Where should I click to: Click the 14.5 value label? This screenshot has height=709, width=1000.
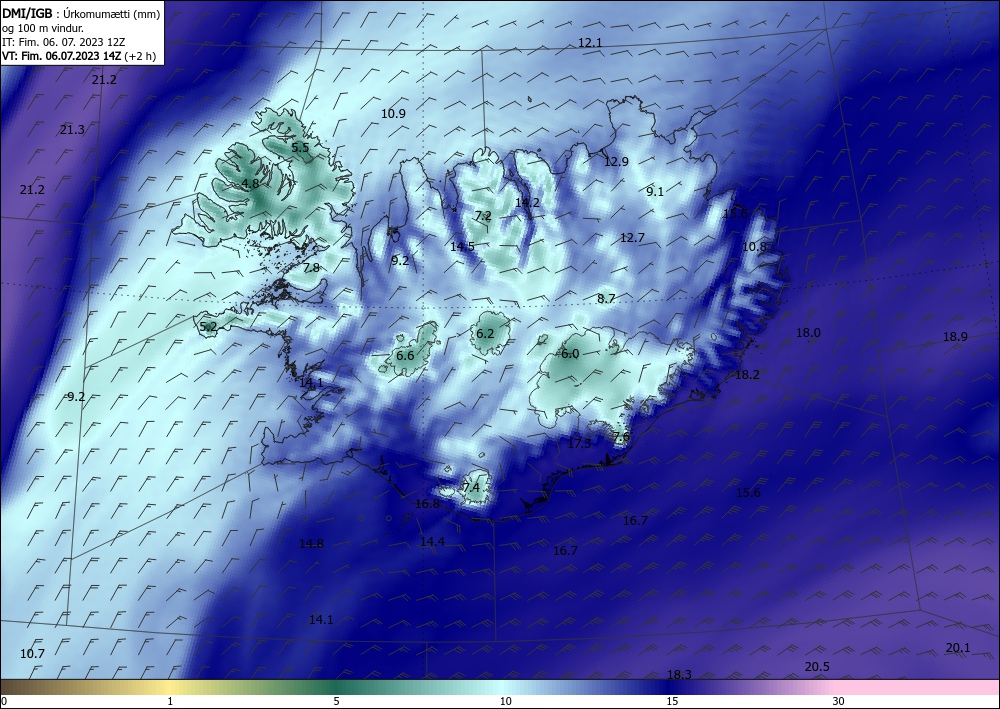coord(462,247)
